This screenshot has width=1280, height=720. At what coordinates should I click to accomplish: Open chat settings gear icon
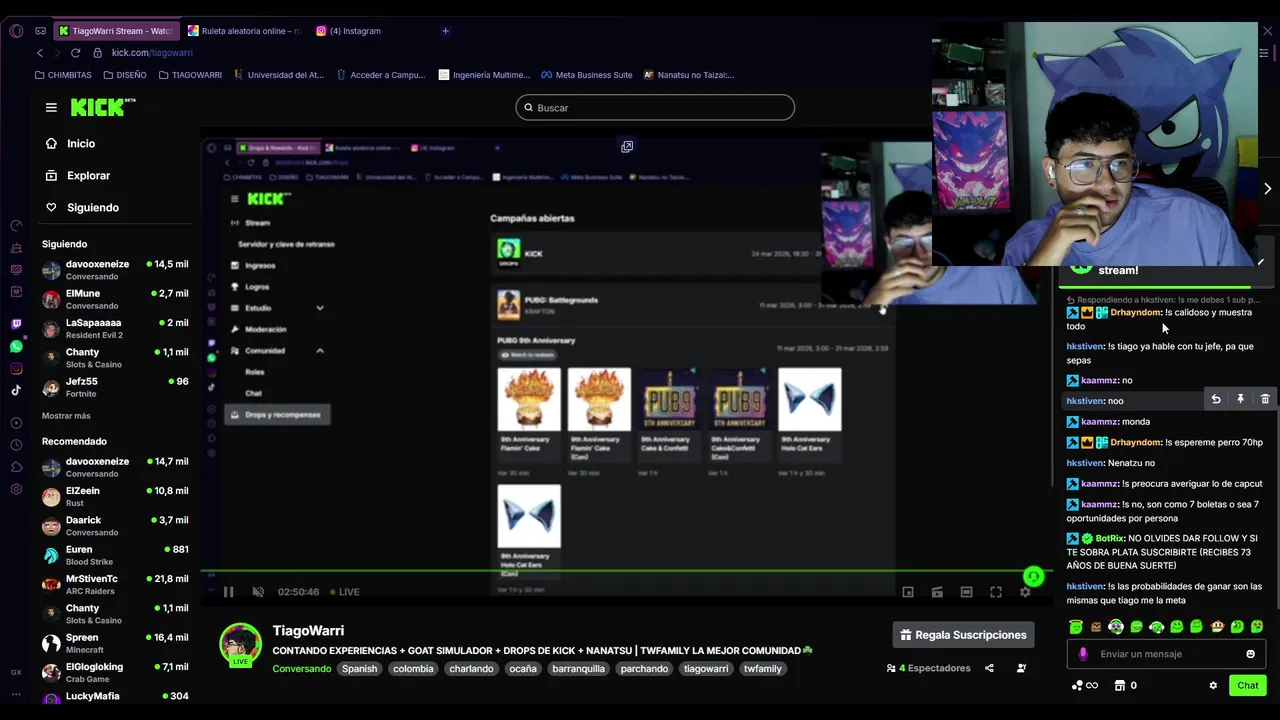[1213, 686]
